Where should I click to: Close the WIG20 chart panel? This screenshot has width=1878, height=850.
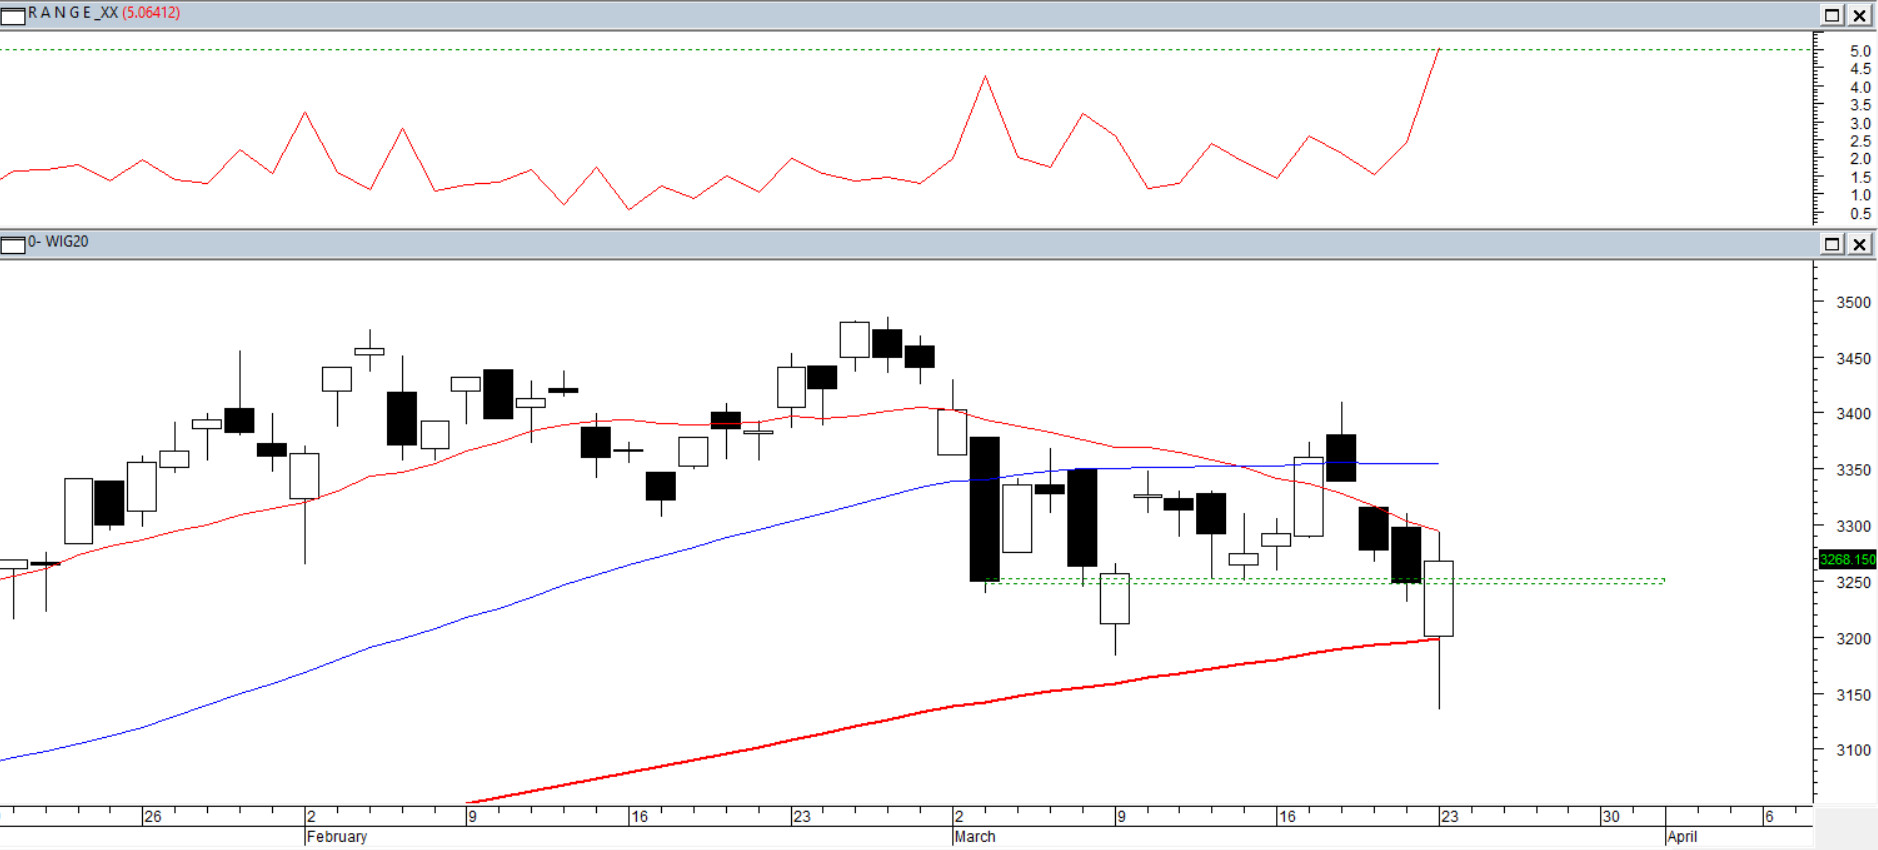click(1859, 244)
